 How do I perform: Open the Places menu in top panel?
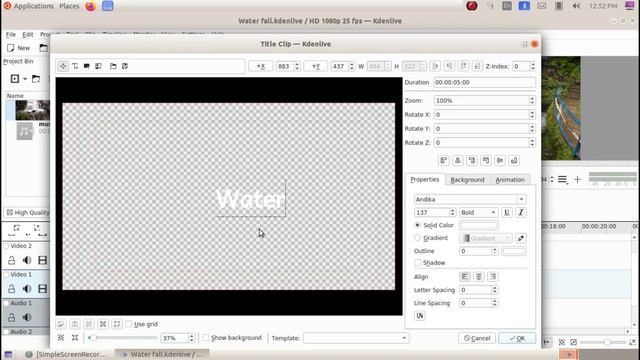point(69,6)
